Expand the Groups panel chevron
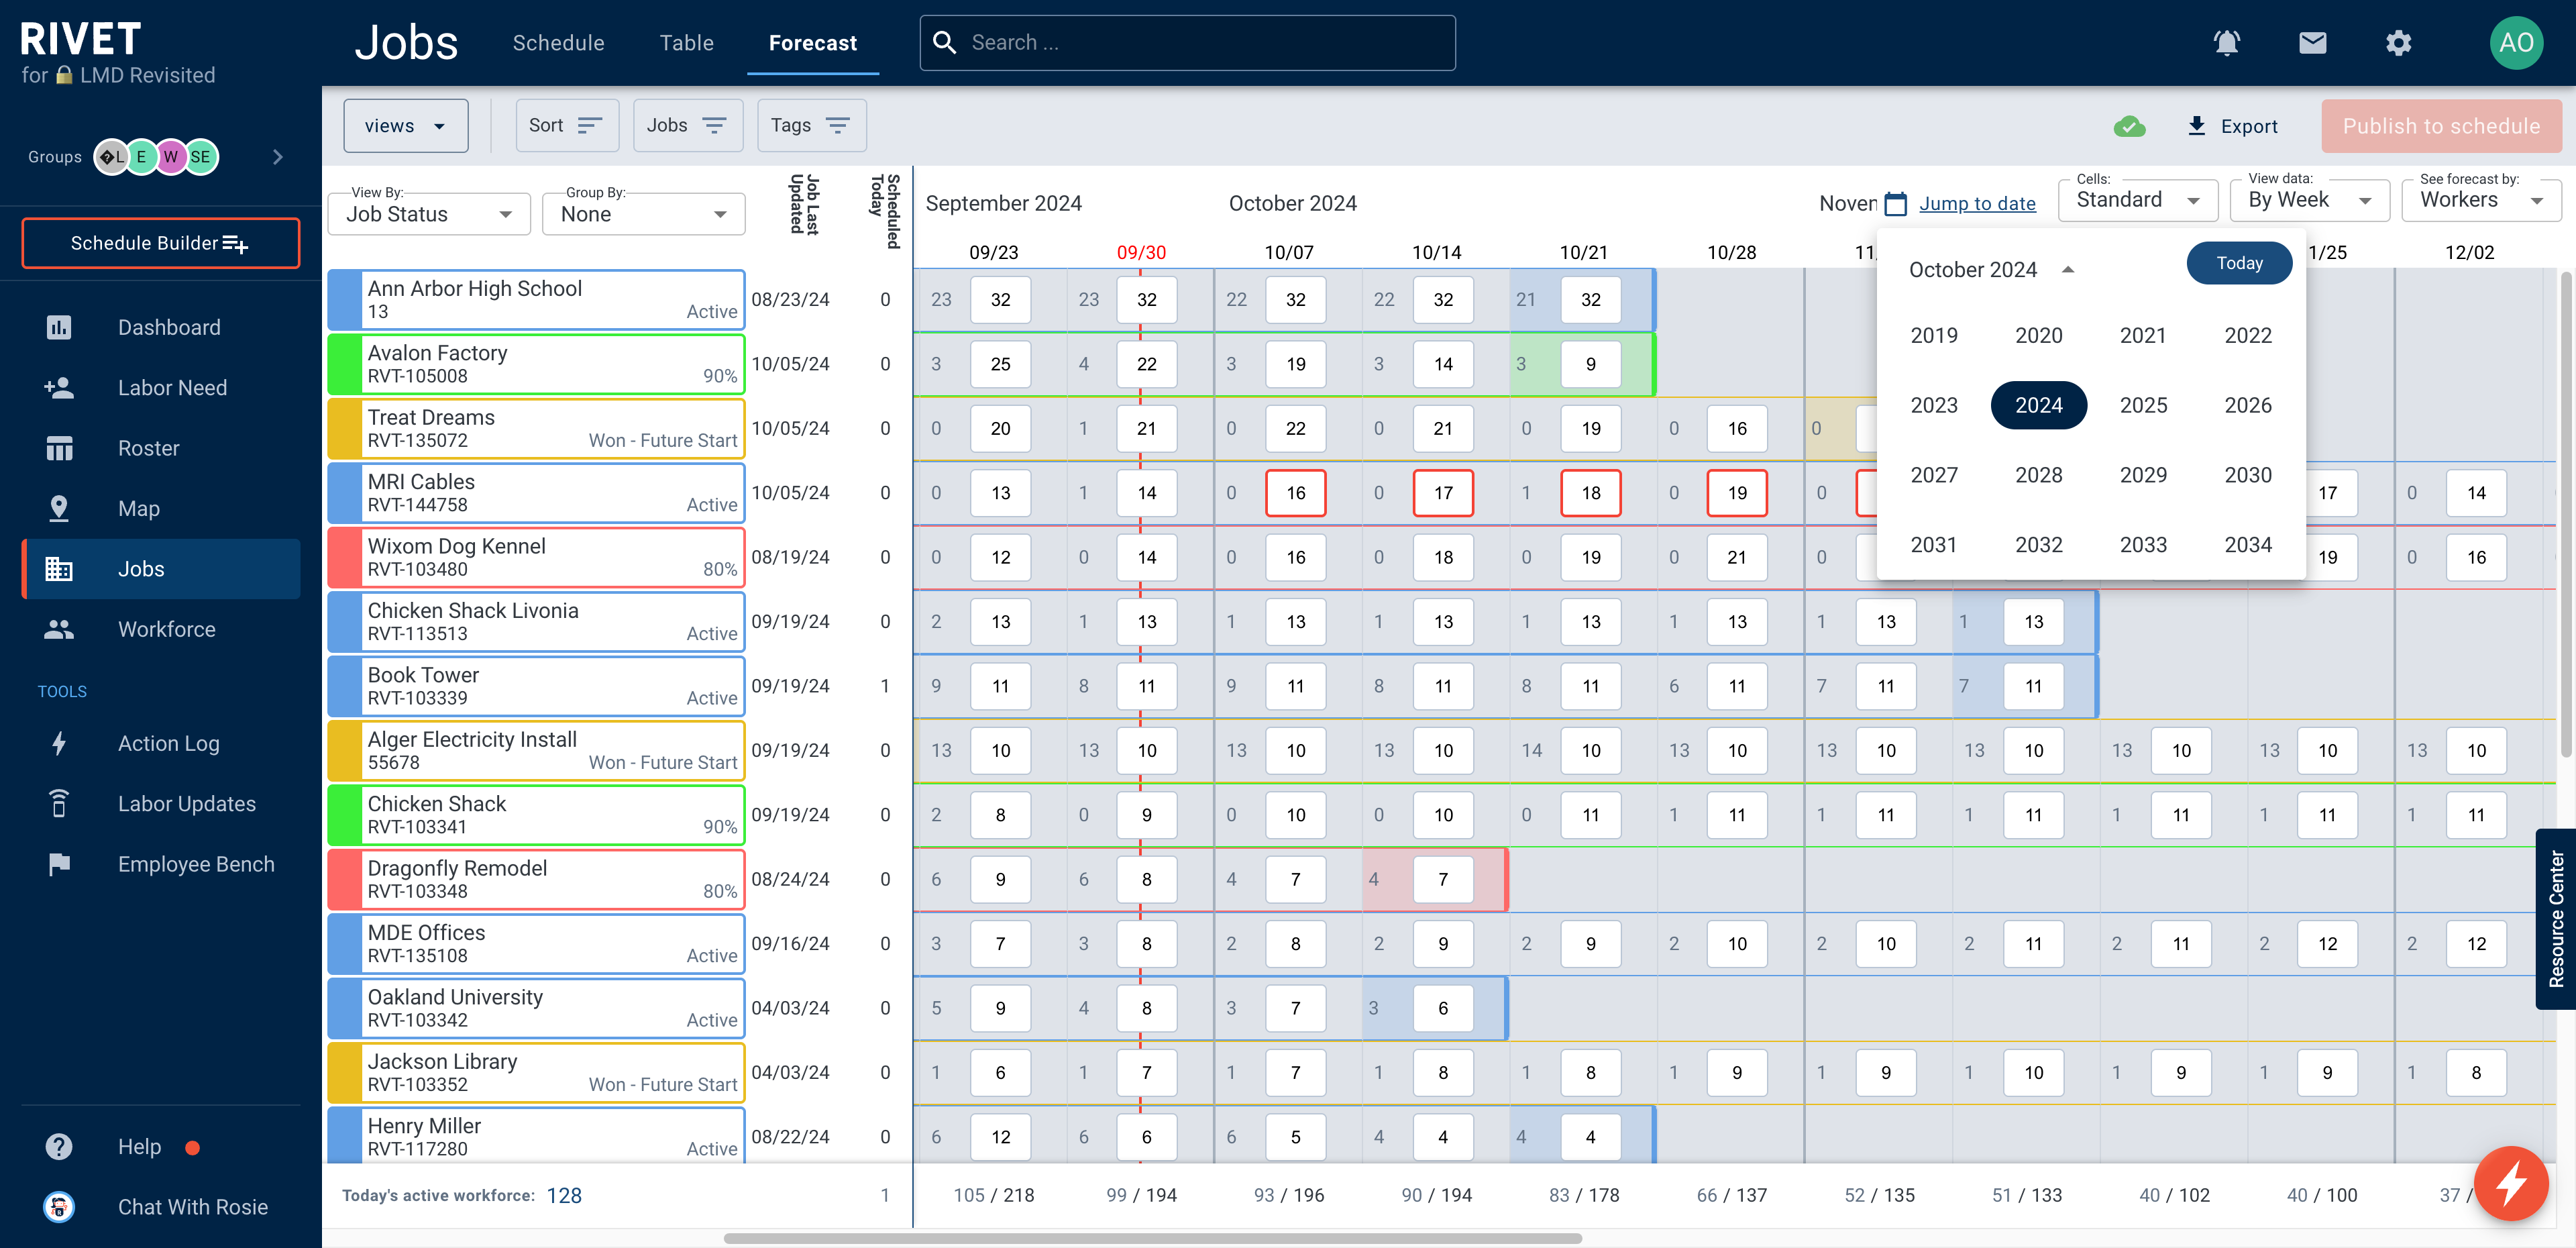2576x1248 pixels. pos(278,157)
